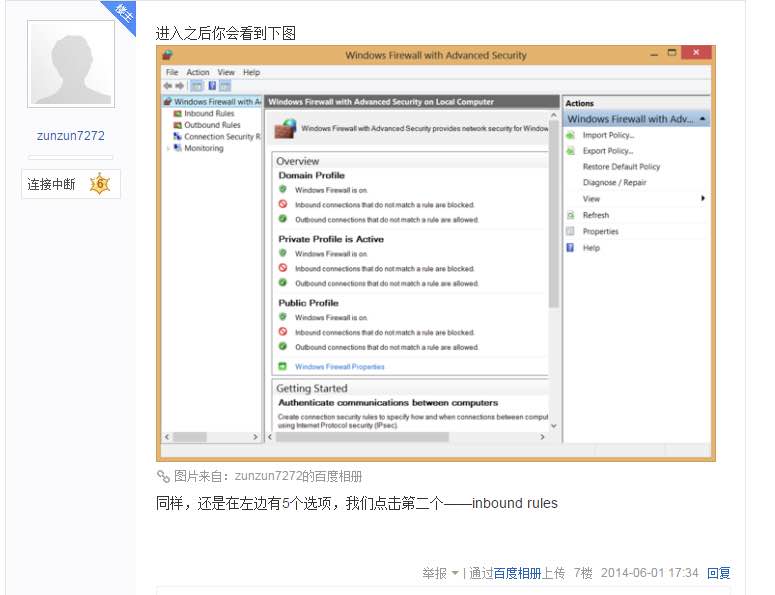Click Help in Actions pane

(x=591, y=248)
